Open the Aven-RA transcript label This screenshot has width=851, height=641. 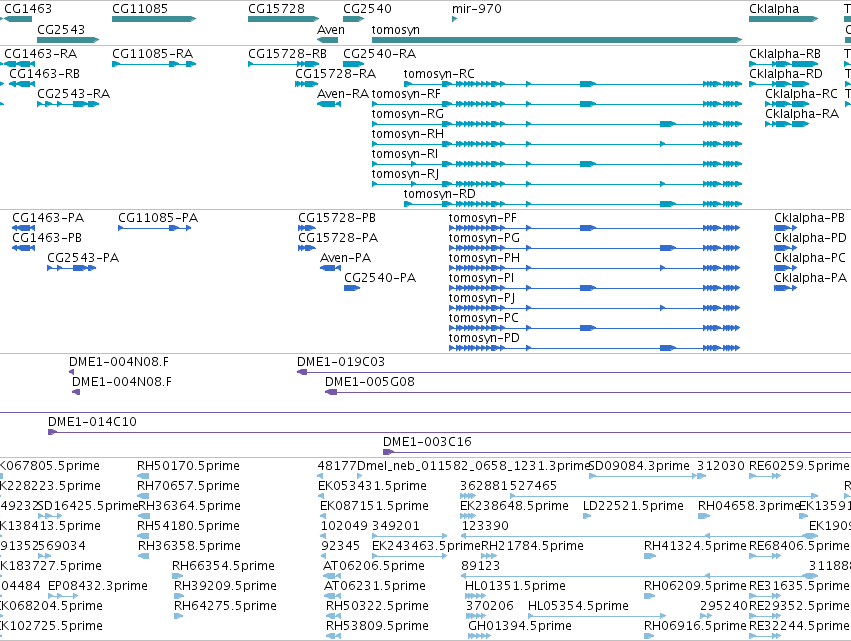[x=343, y=93]
